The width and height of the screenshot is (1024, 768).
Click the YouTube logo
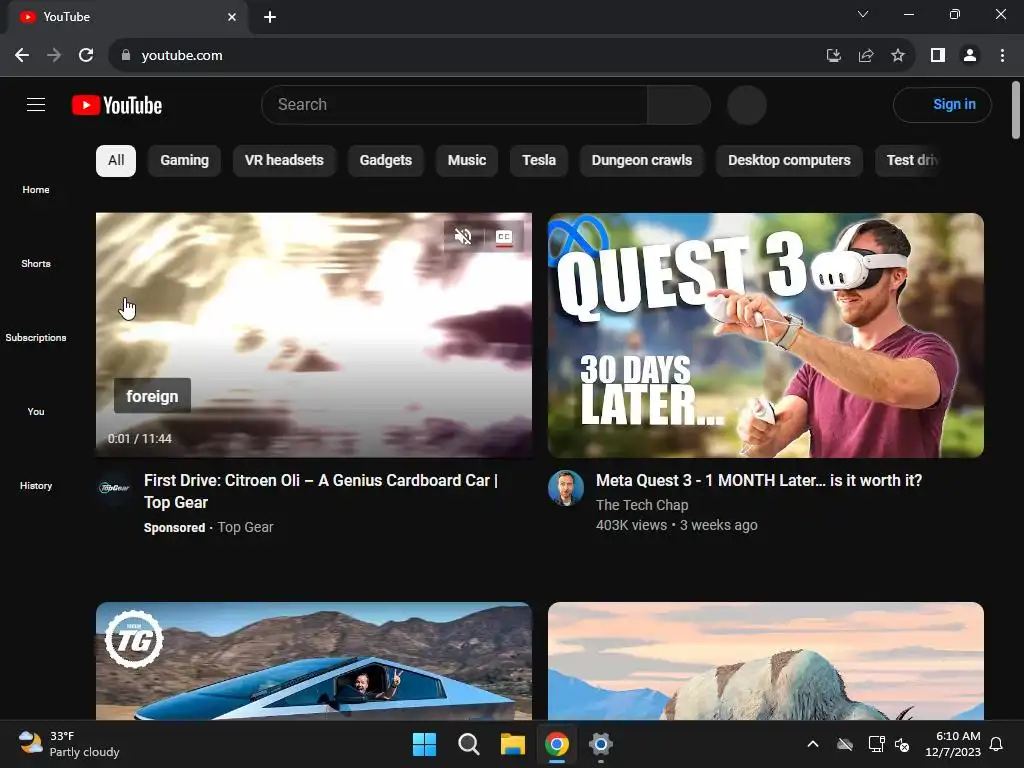[x=117, y=105]
